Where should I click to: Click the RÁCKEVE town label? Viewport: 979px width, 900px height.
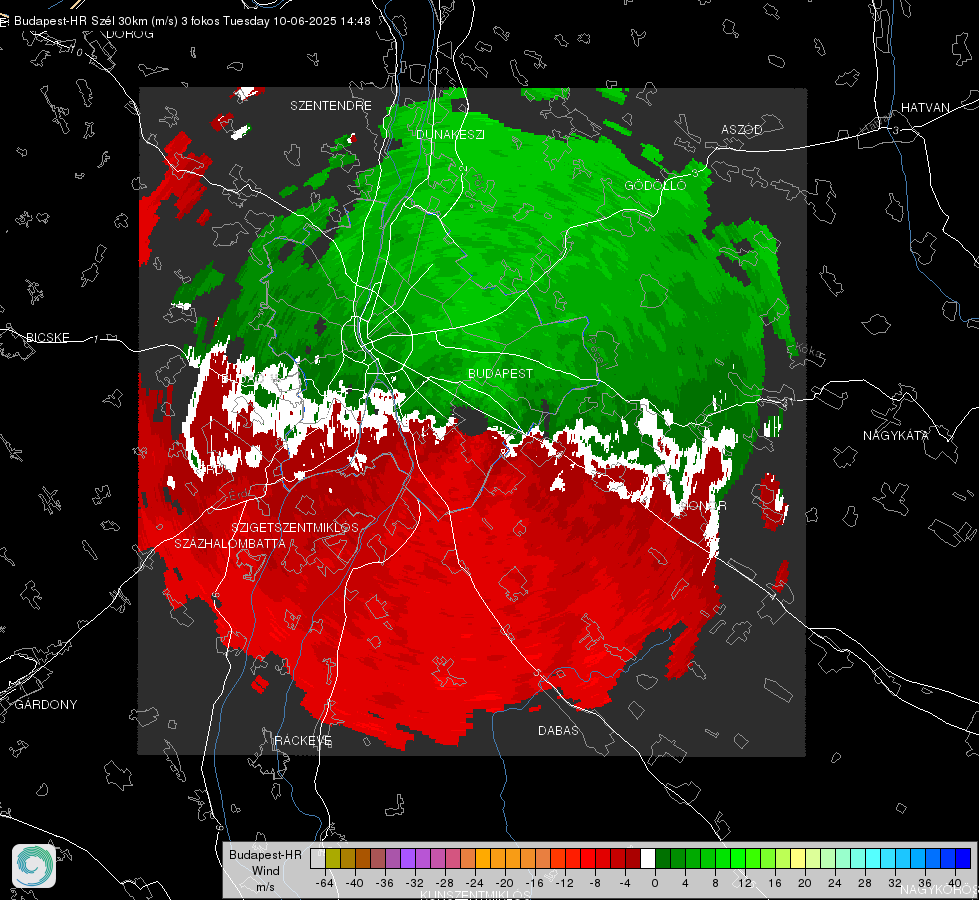[x=303, y=741]
